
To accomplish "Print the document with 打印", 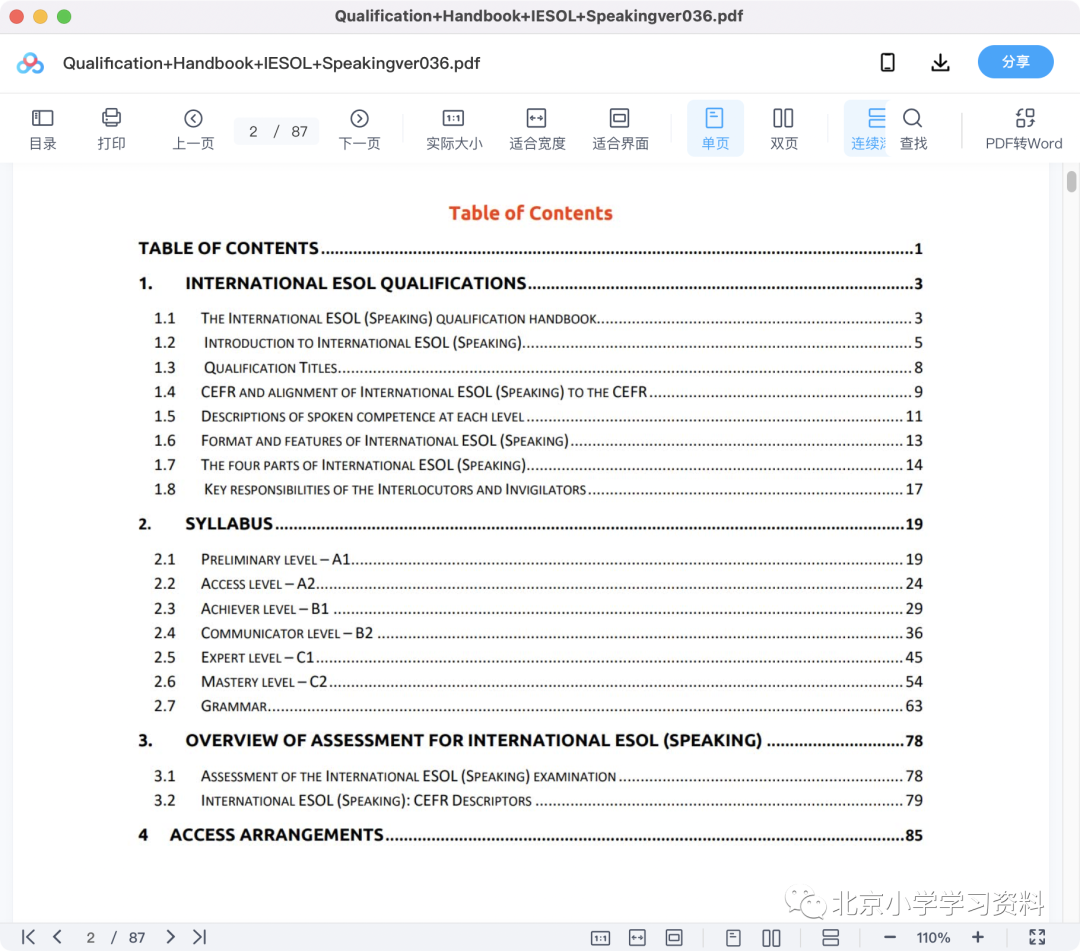I will 111,129.
